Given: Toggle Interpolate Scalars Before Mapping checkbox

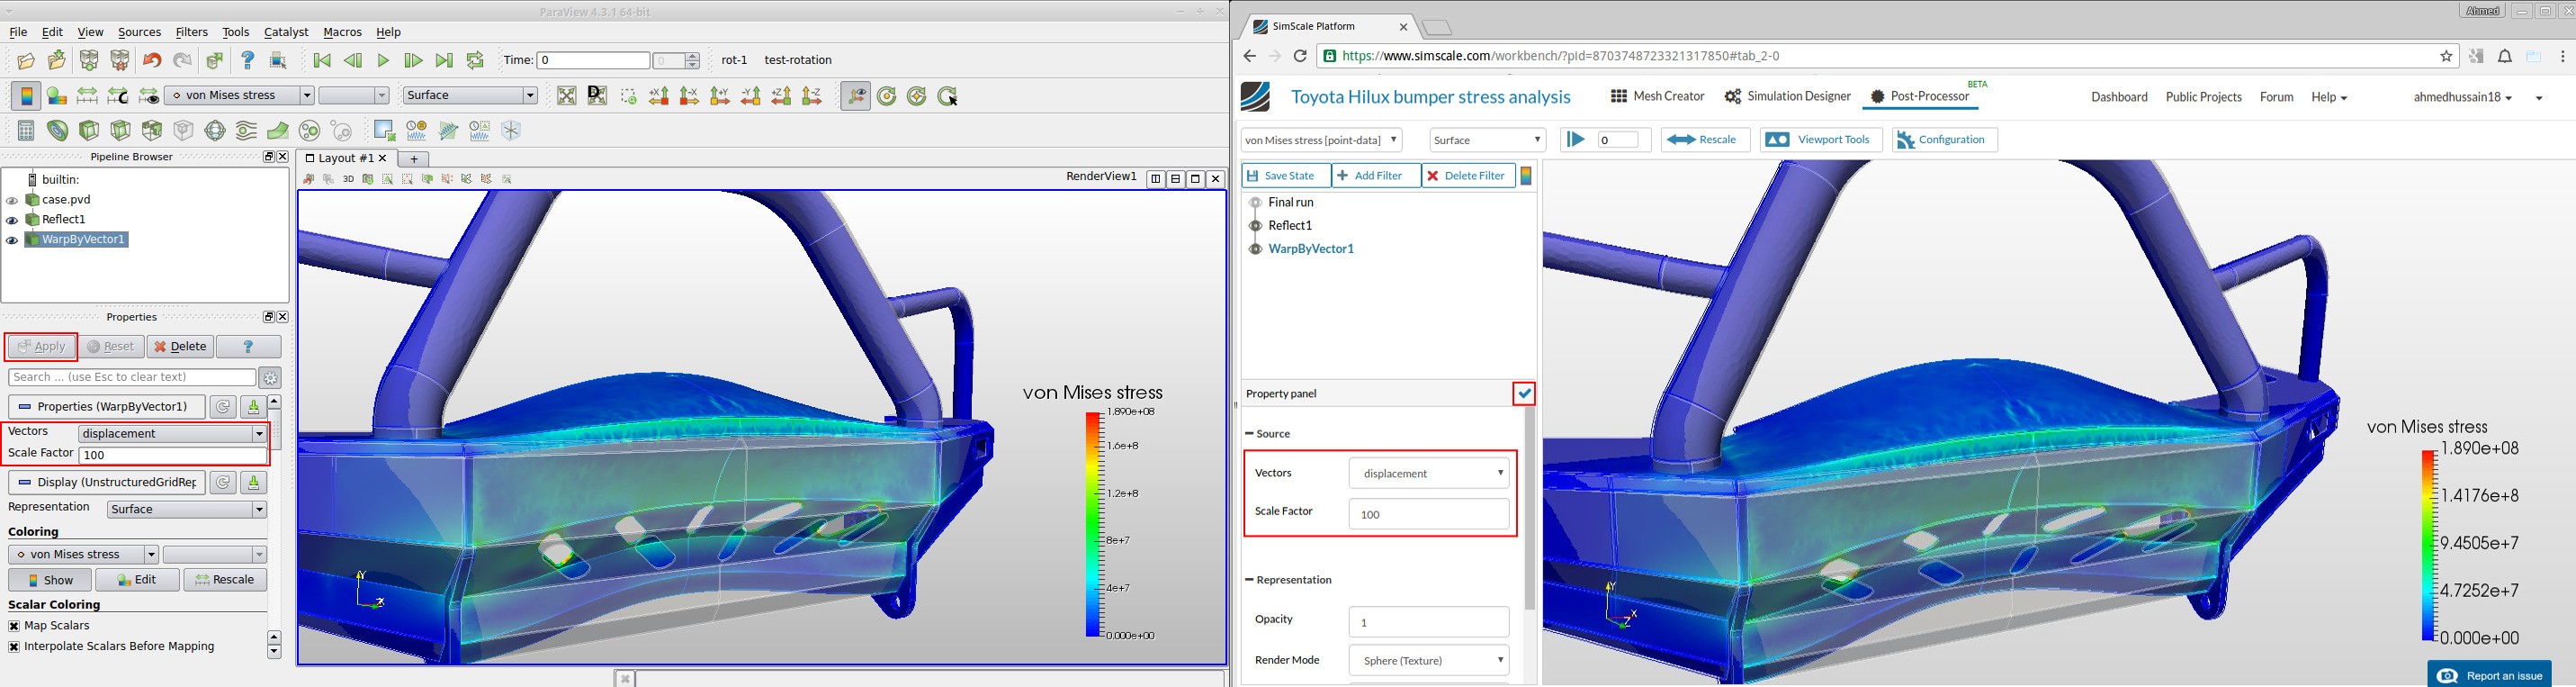Looking at the screenshot, I should tap(14, 647).
